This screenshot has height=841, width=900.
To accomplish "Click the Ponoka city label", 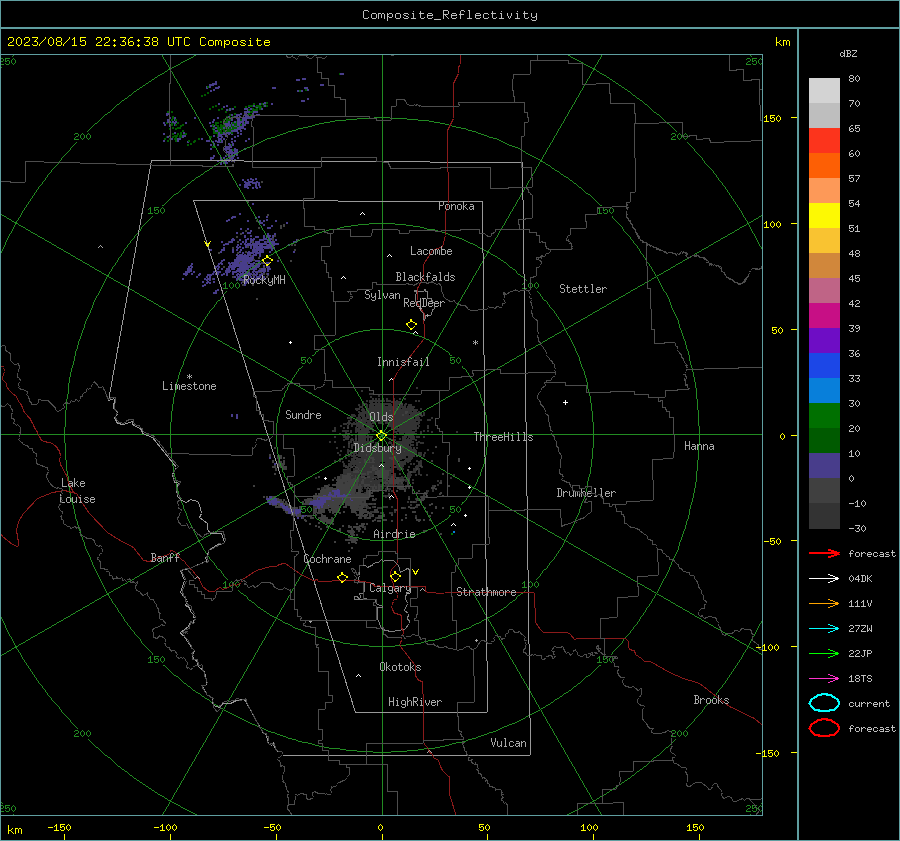I will click(456, 206).
